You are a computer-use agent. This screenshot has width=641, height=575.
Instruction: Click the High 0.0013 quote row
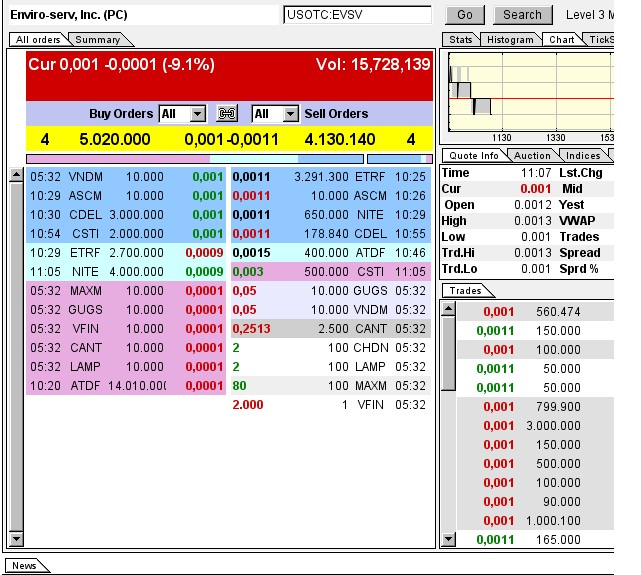pos(499,221)
